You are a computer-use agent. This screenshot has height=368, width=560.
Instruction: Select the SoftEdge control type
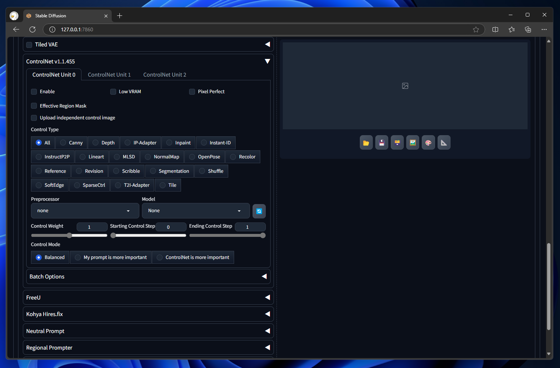click(50, 185)
